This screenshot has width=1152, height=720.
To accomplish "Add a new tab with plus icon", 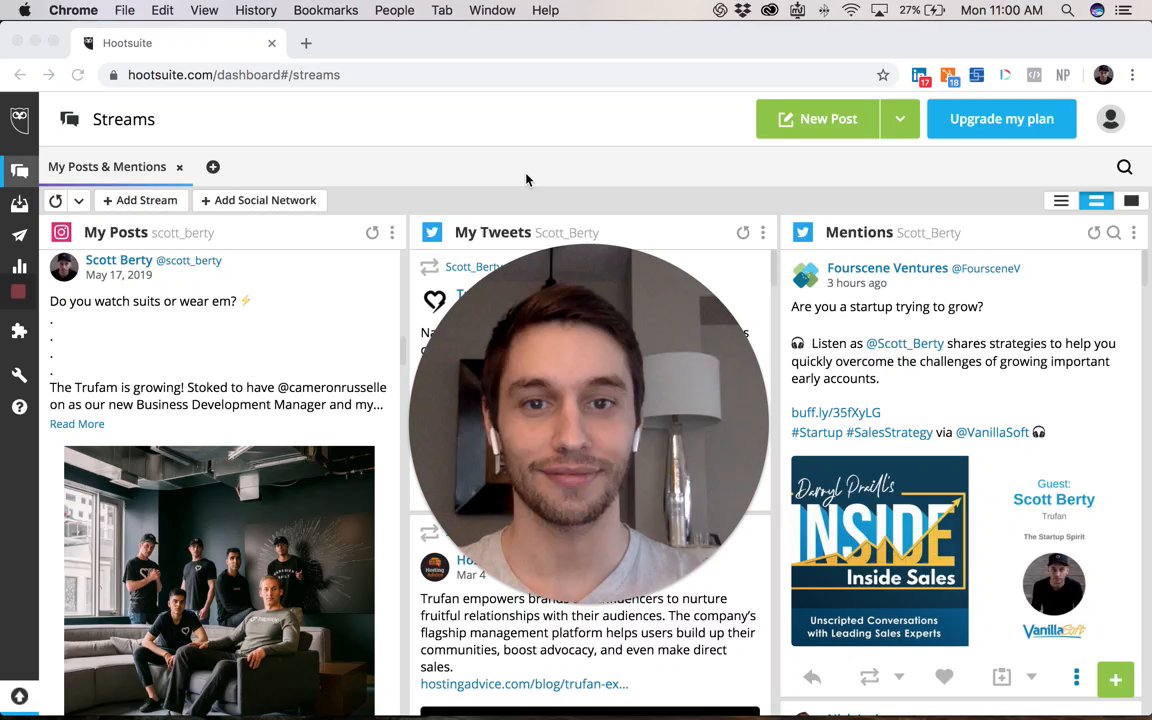I will coord(213,167).
